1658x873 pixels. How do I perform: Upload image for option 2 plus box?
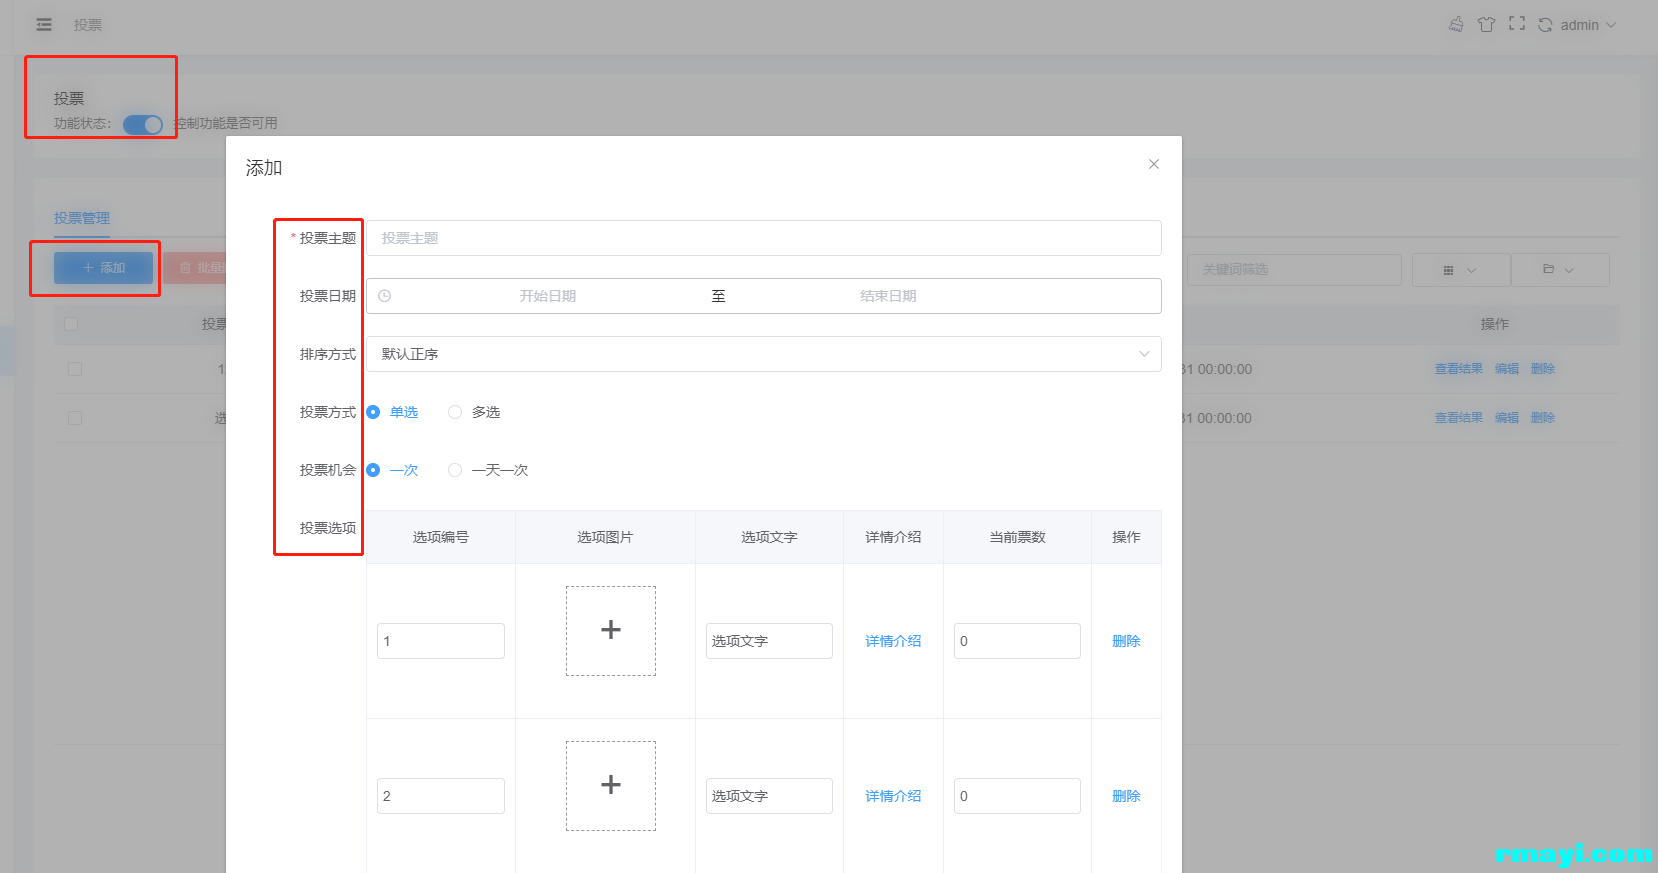click(x=611, y=786)
